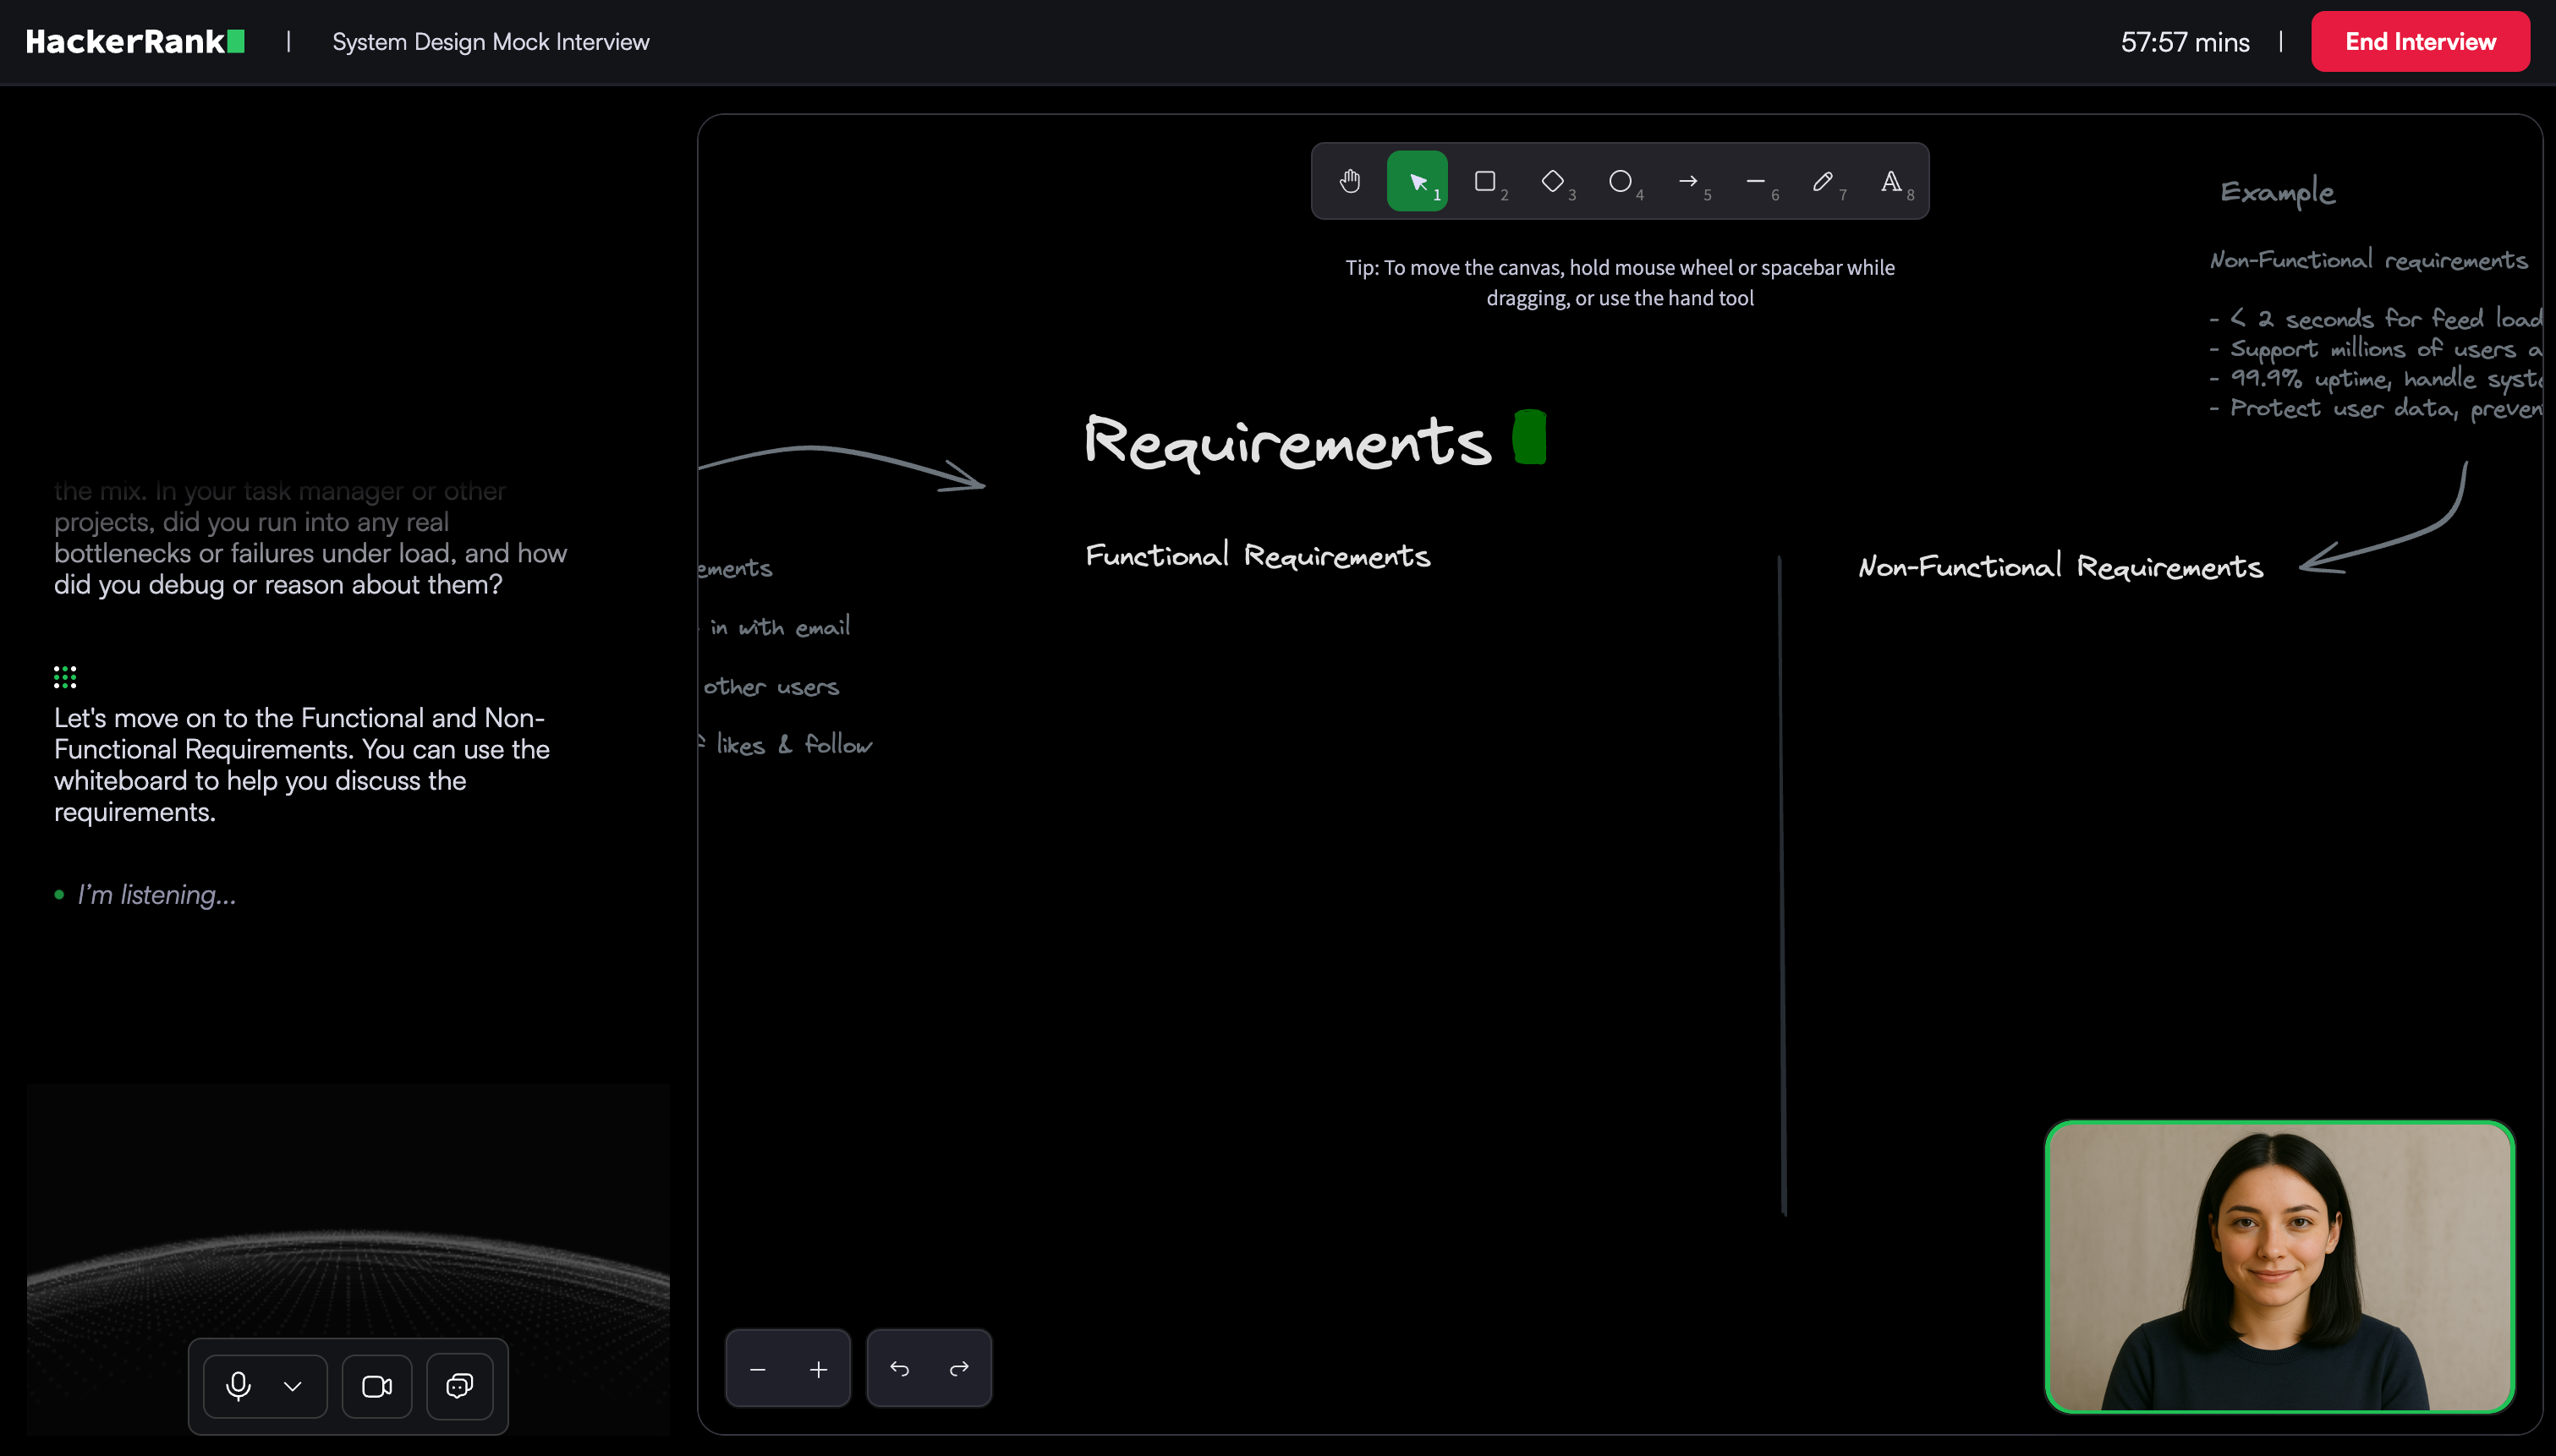Click the End Interview button
The image size is (2556, 1456).
coord(2420,42)
